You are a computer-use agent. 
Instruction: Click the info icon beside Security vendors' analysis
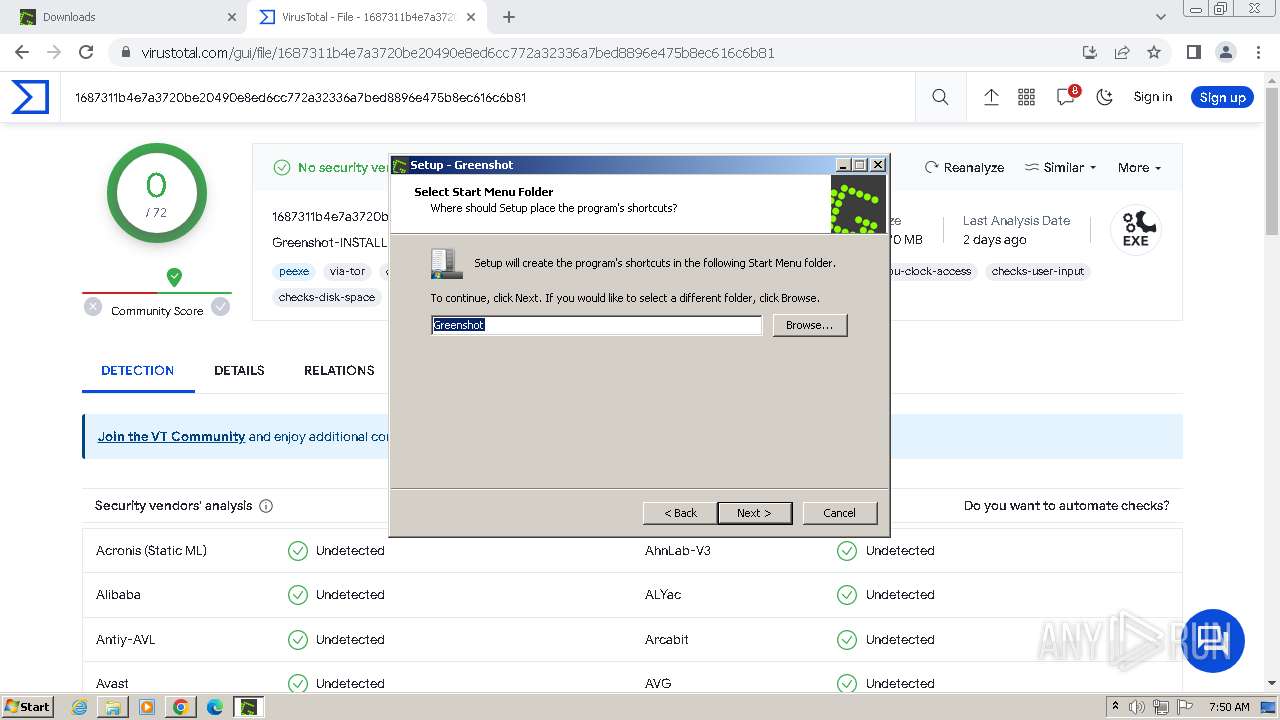[x=266, y=506]
